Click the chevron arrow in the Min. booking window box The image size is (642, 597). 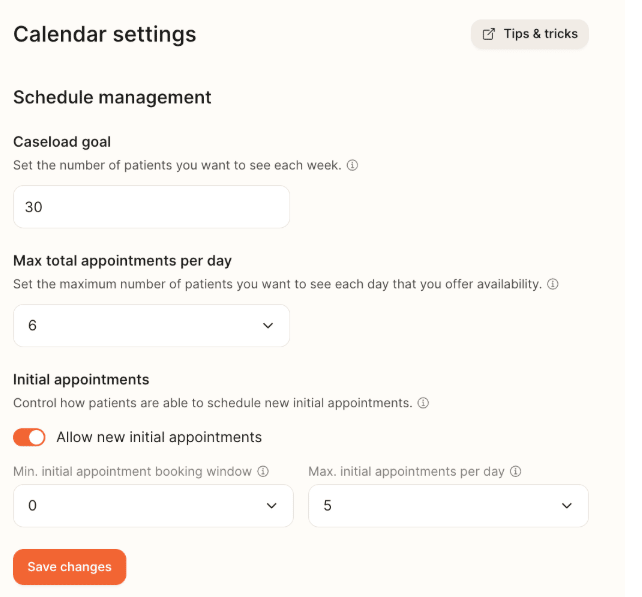point(272,506)
